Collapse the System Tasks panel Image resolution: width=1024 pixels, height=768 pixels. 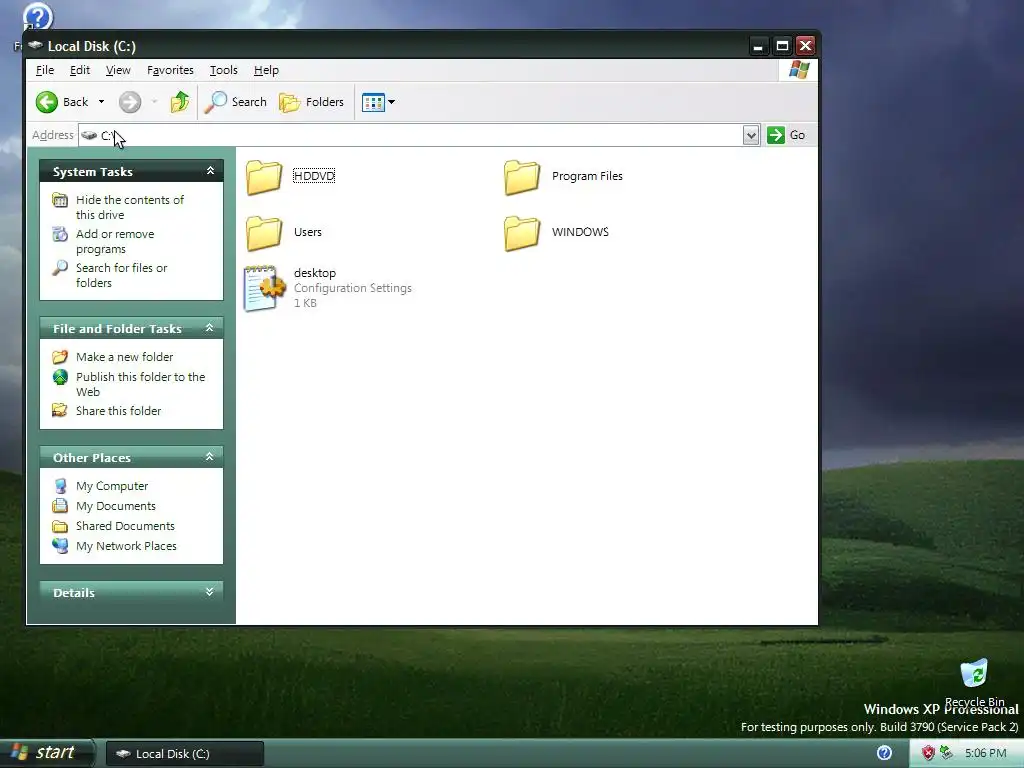point(210,171)
